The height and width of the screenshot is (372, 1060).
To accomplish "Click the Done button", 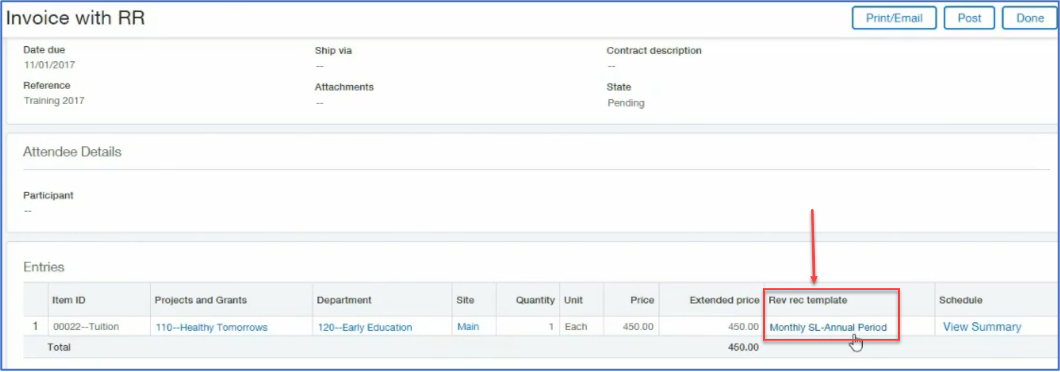I will click(x=1030, y=18).
